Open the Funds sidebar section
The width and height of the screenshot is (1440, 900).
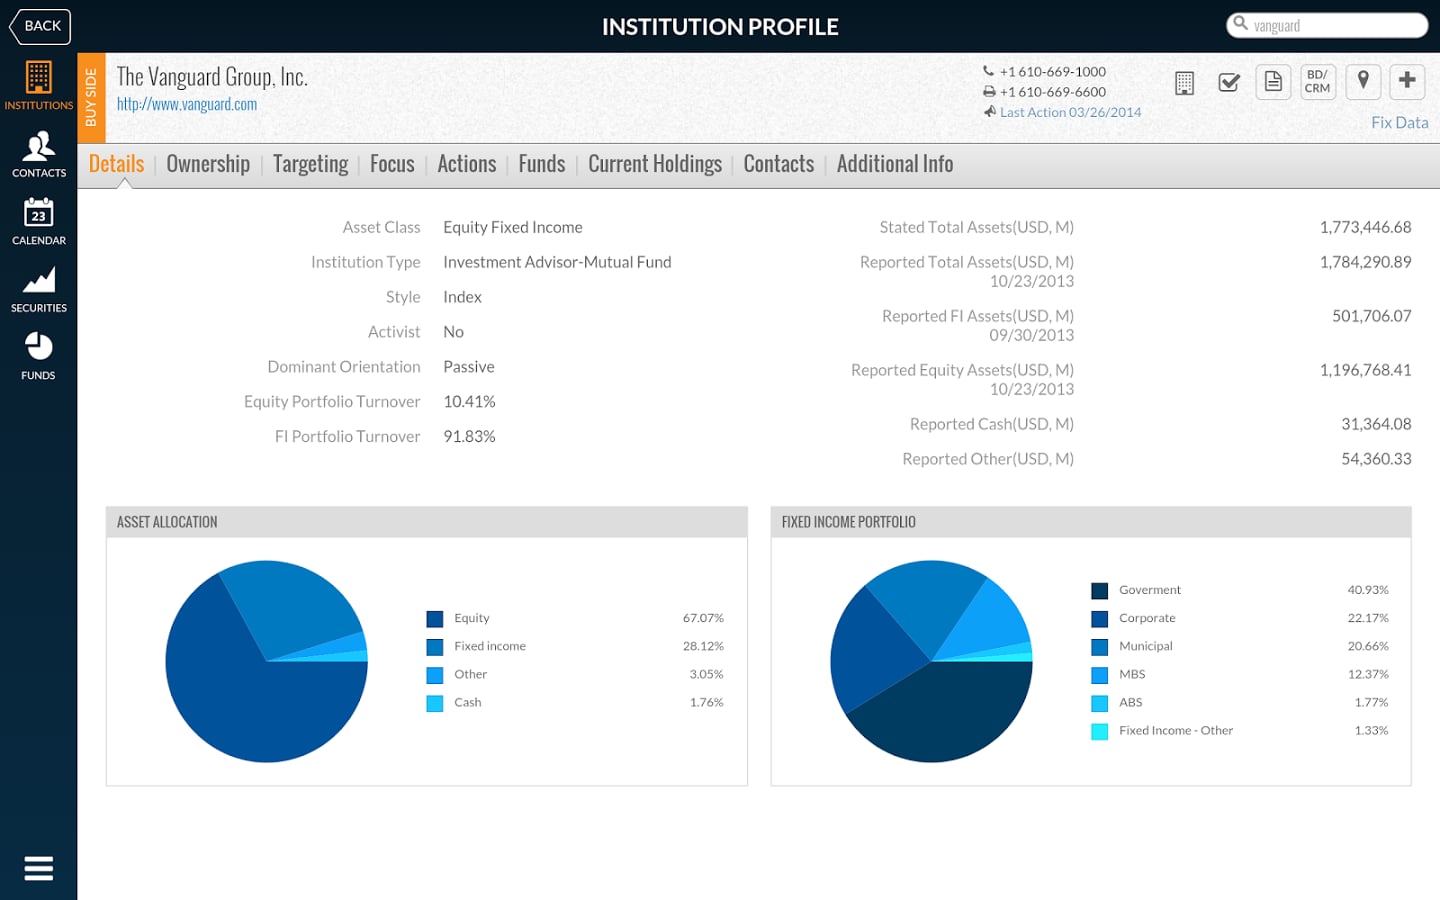pos(38,356)
